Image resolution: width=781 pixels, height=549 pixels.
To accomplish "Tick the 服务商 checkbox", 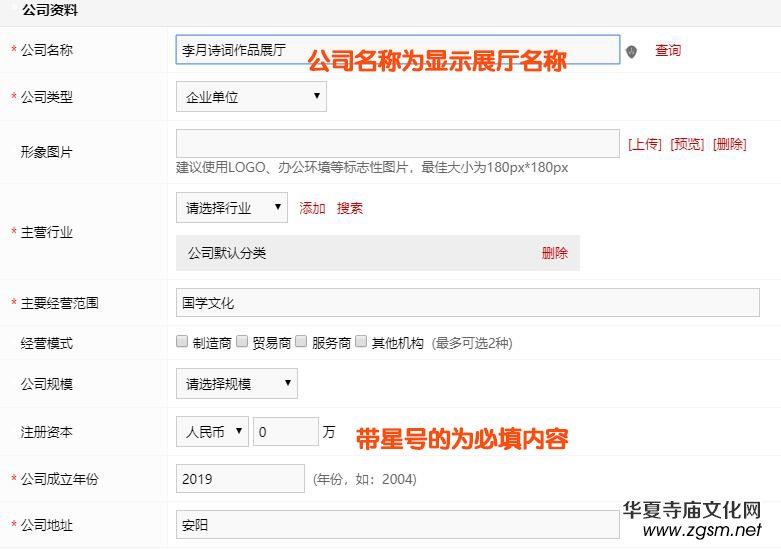I will tap(302, 341).
